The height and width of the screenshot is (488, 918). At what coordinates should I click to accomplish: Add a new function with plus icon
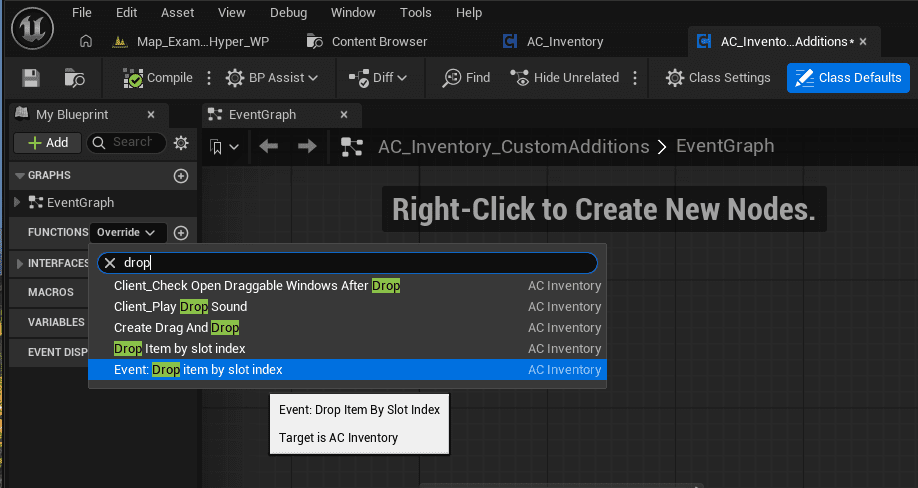[x=181, y=232]
